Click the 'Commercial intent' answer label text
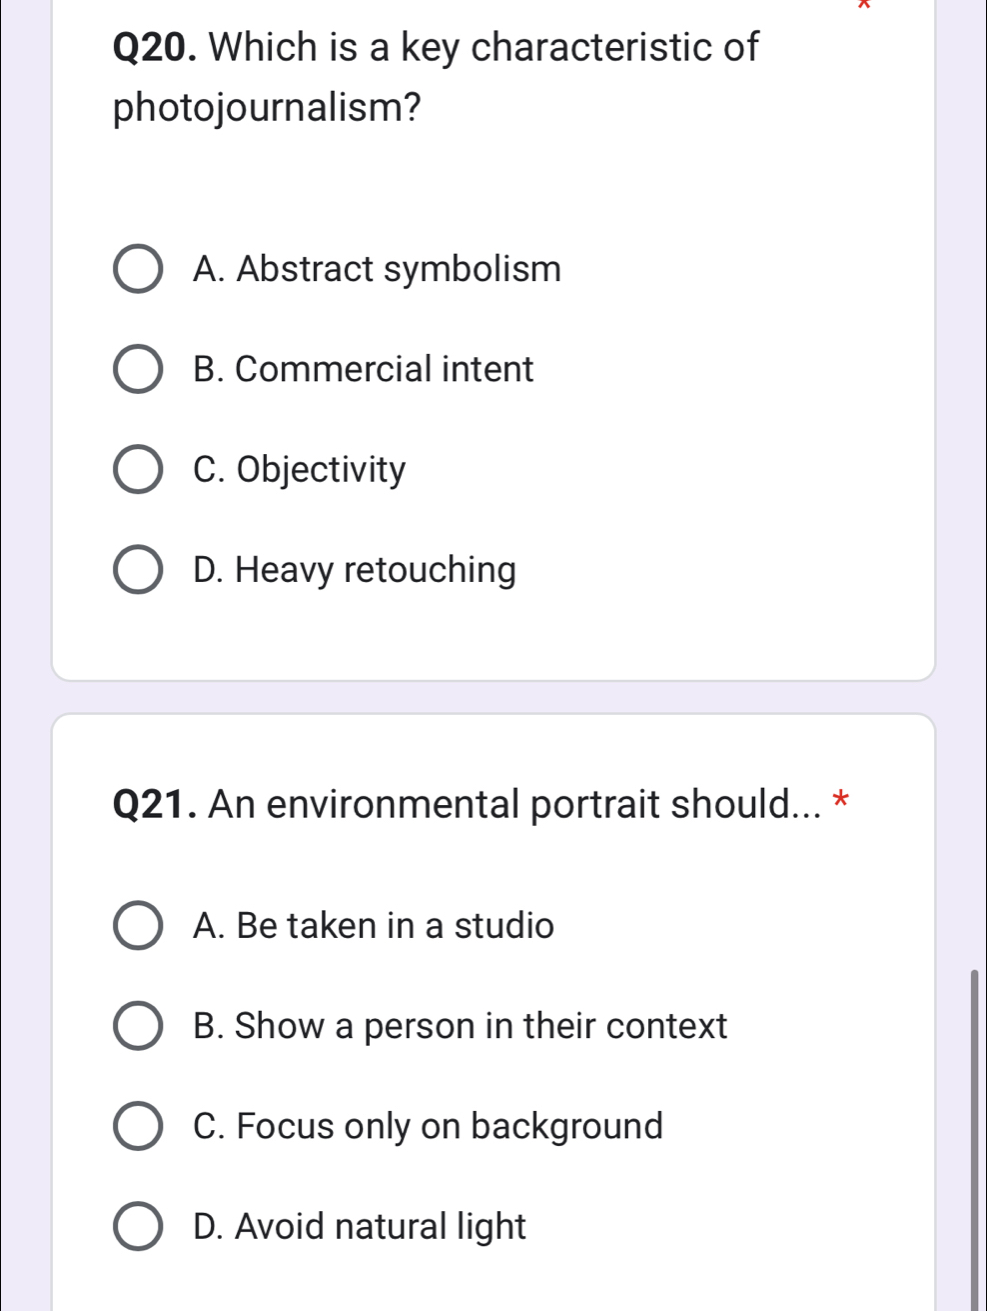Screen dimensions: 987x1311 [364, 369]
